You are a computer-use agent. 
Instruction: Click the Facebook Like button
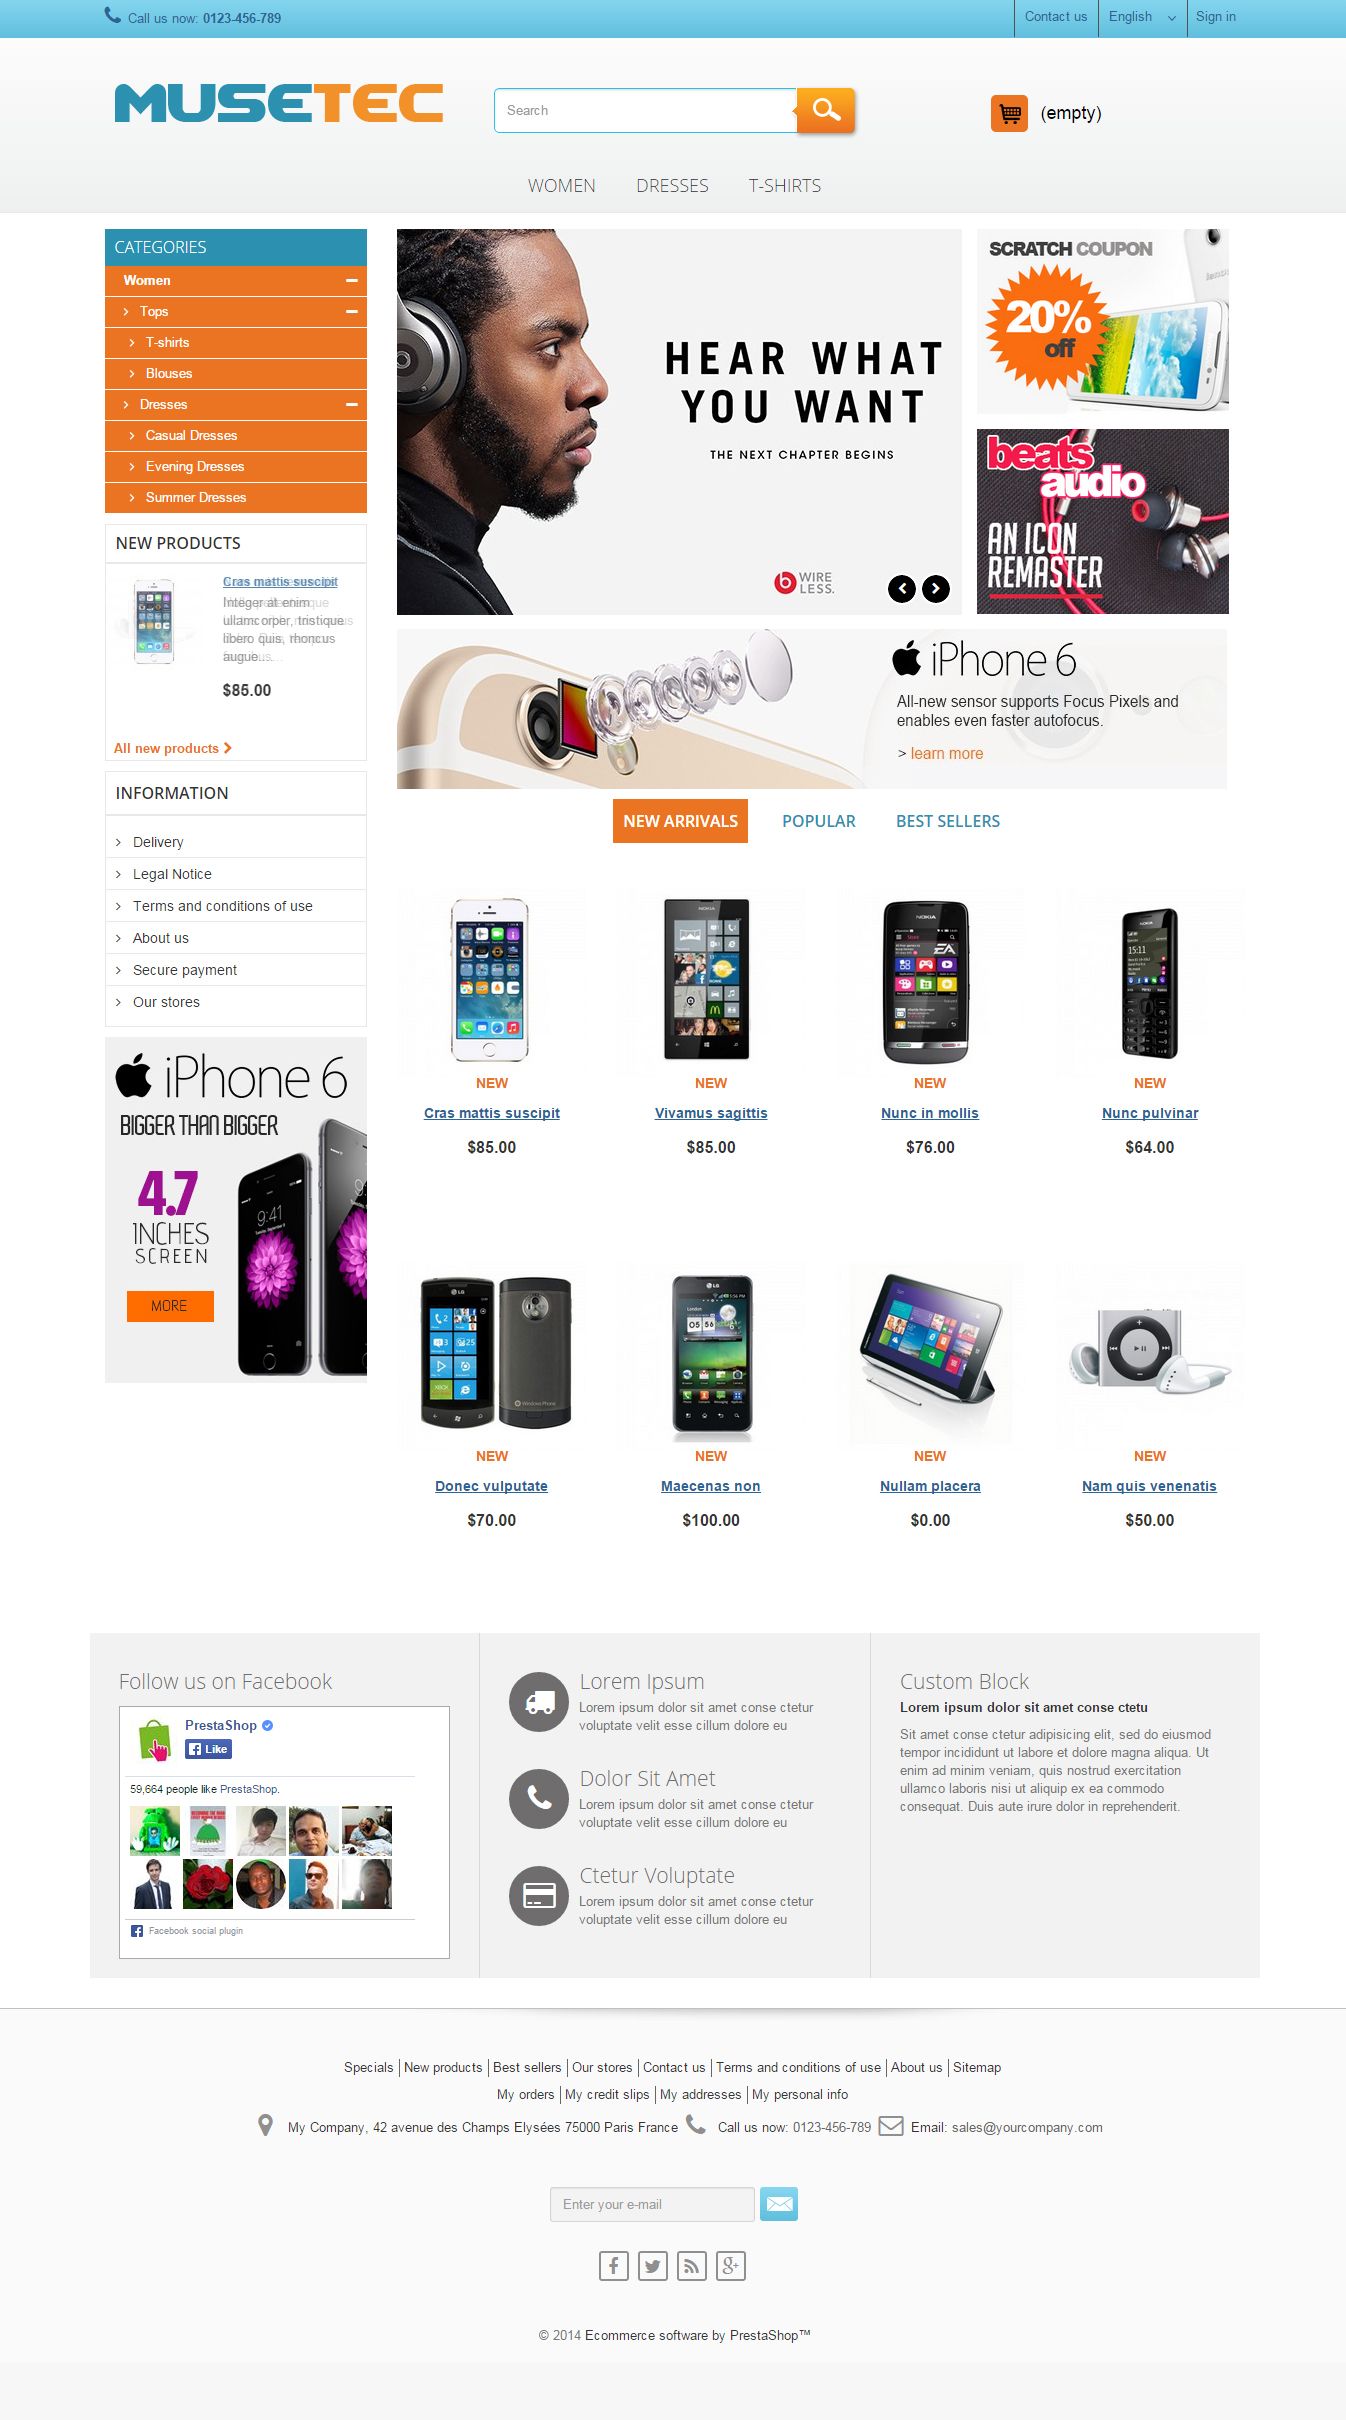coord(208,1749)
